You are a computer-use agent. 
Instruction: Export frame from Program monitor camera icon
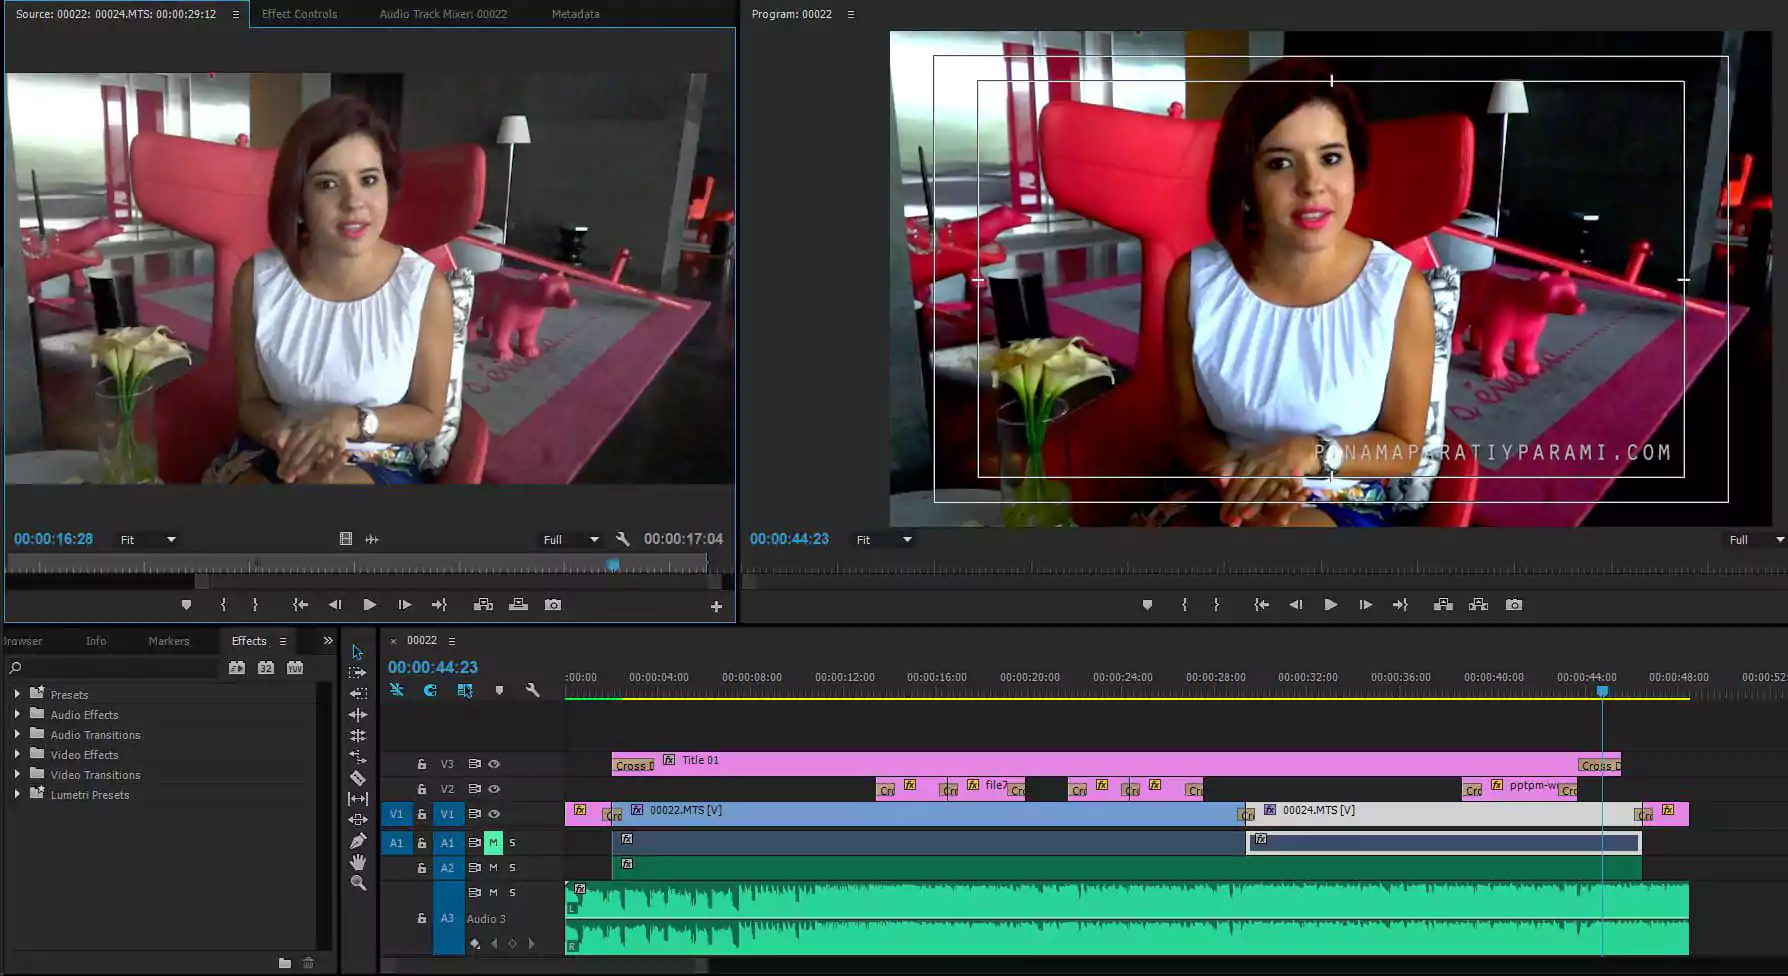tap(1514, 605)
